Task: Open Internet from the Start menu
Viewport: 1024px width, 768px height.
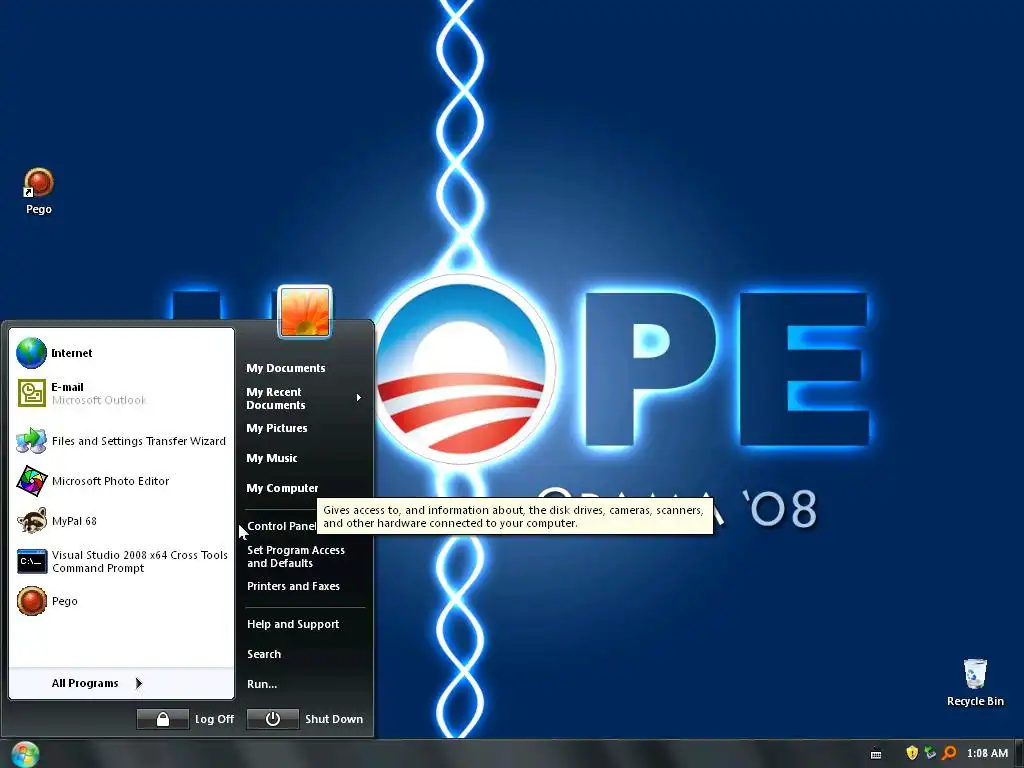Action: click(x=121, y=353)
